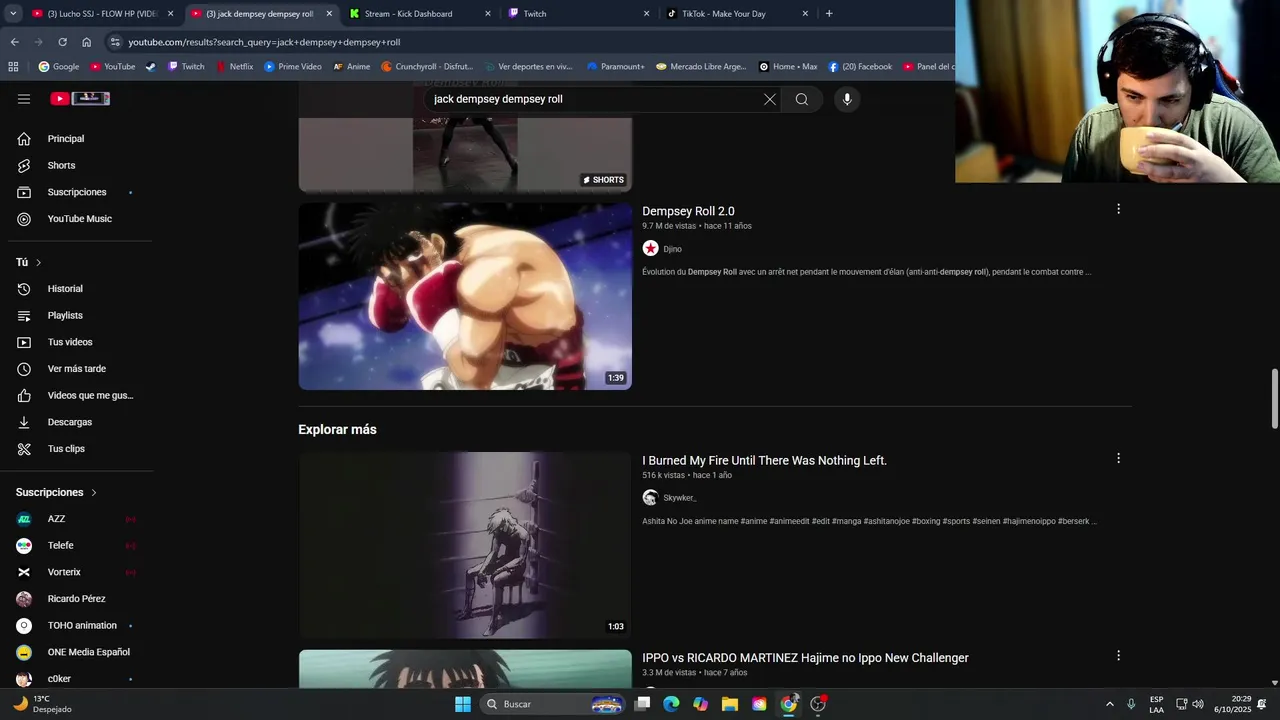Open Suscripciones in the sidebar

tap(79, 192)
